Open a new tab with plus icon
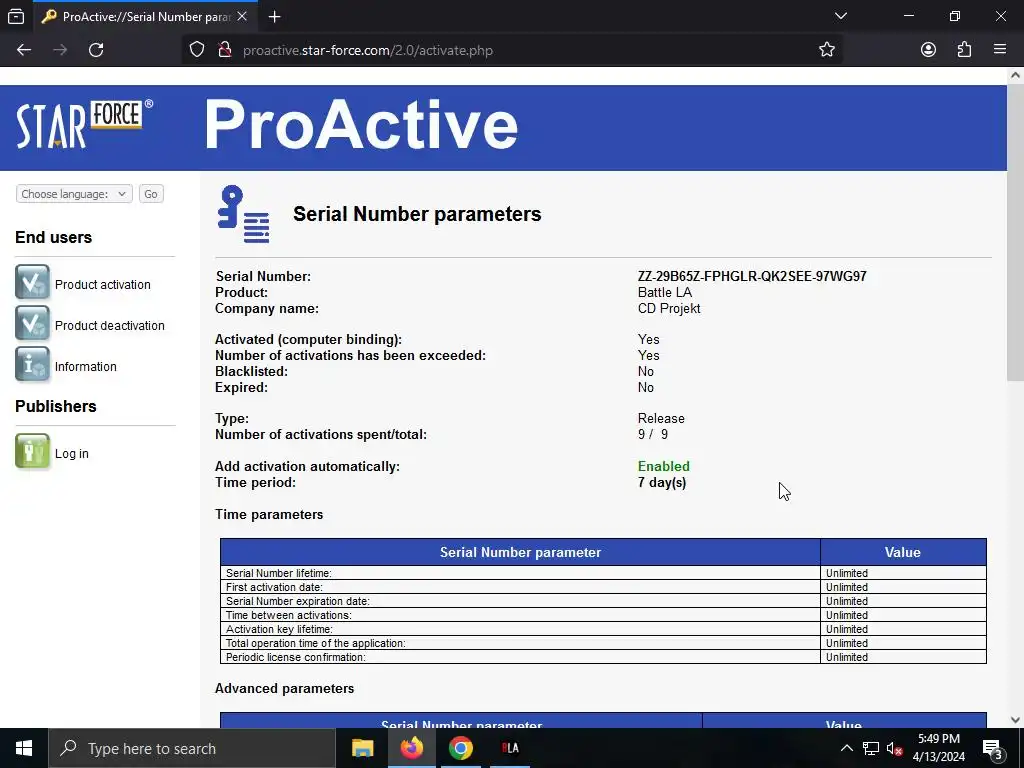Screen dimensions: 1024x768 coord(274,17)
